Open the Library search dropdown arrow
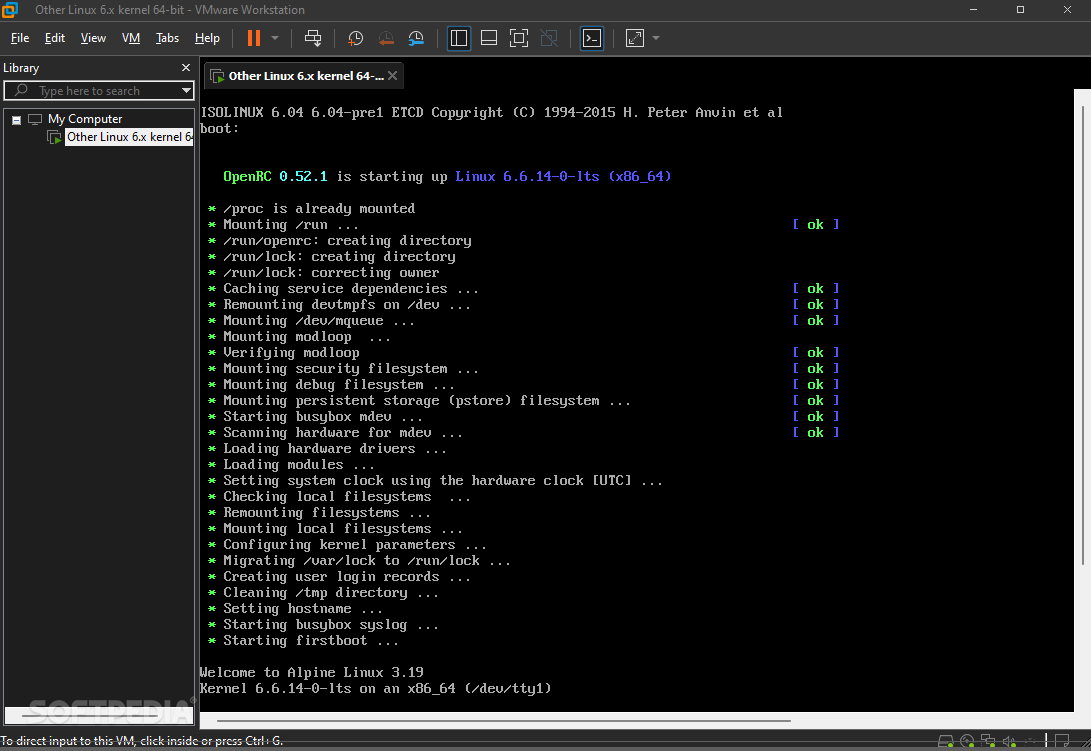Screen dimensions: 1091x751 [186, 90]
